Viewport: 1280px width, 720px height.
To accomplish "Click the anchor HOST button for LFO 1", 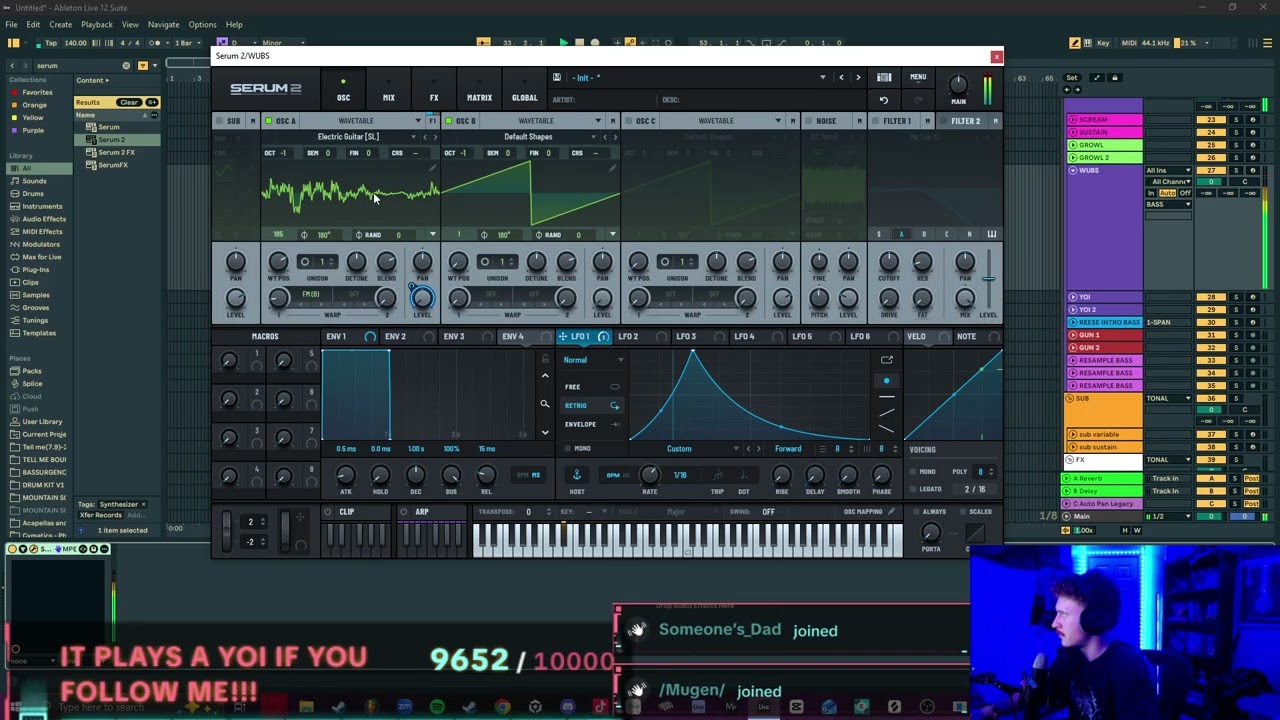I will tap(576, 475).
